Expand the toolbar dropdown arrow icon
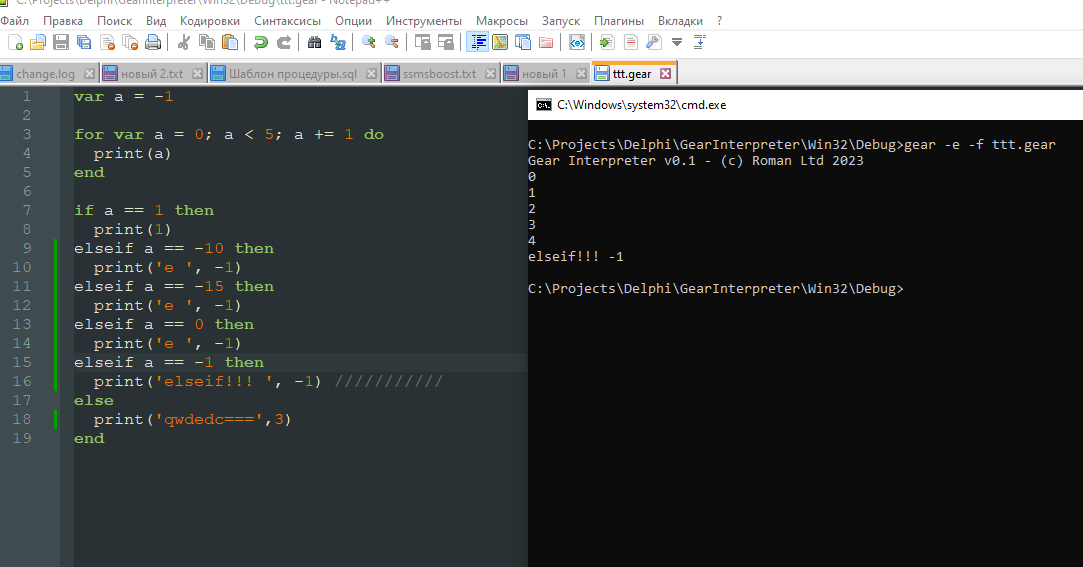 [677, 42]
